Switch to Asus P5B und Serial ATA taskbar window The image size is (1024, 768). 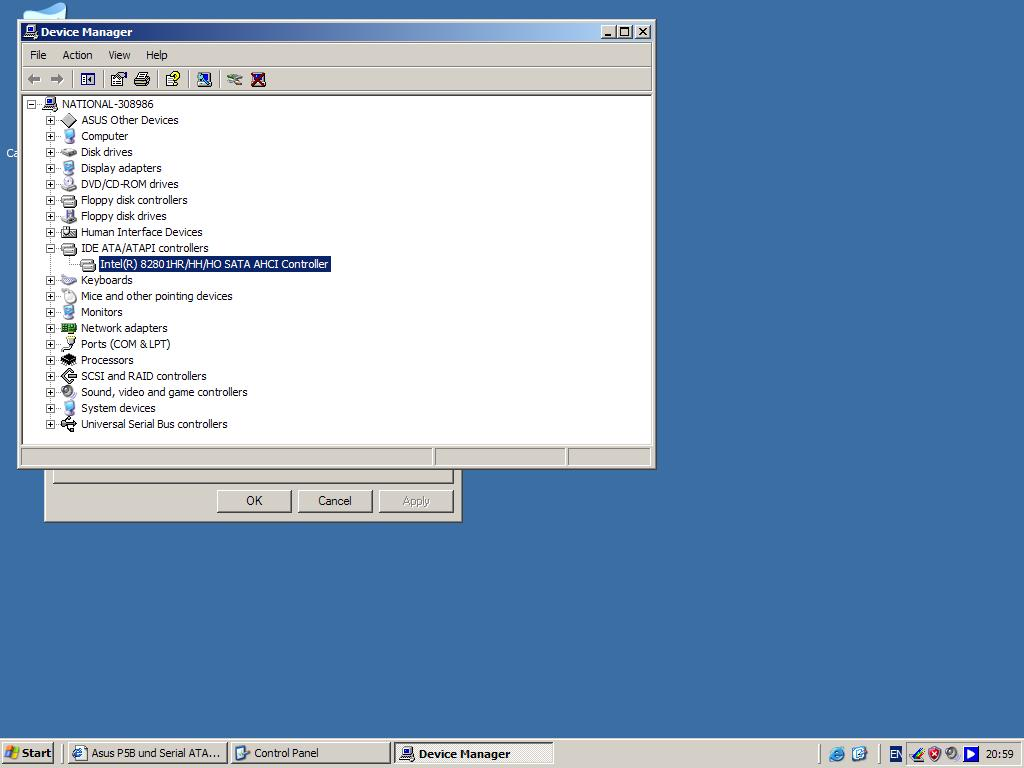pos(148,753)
